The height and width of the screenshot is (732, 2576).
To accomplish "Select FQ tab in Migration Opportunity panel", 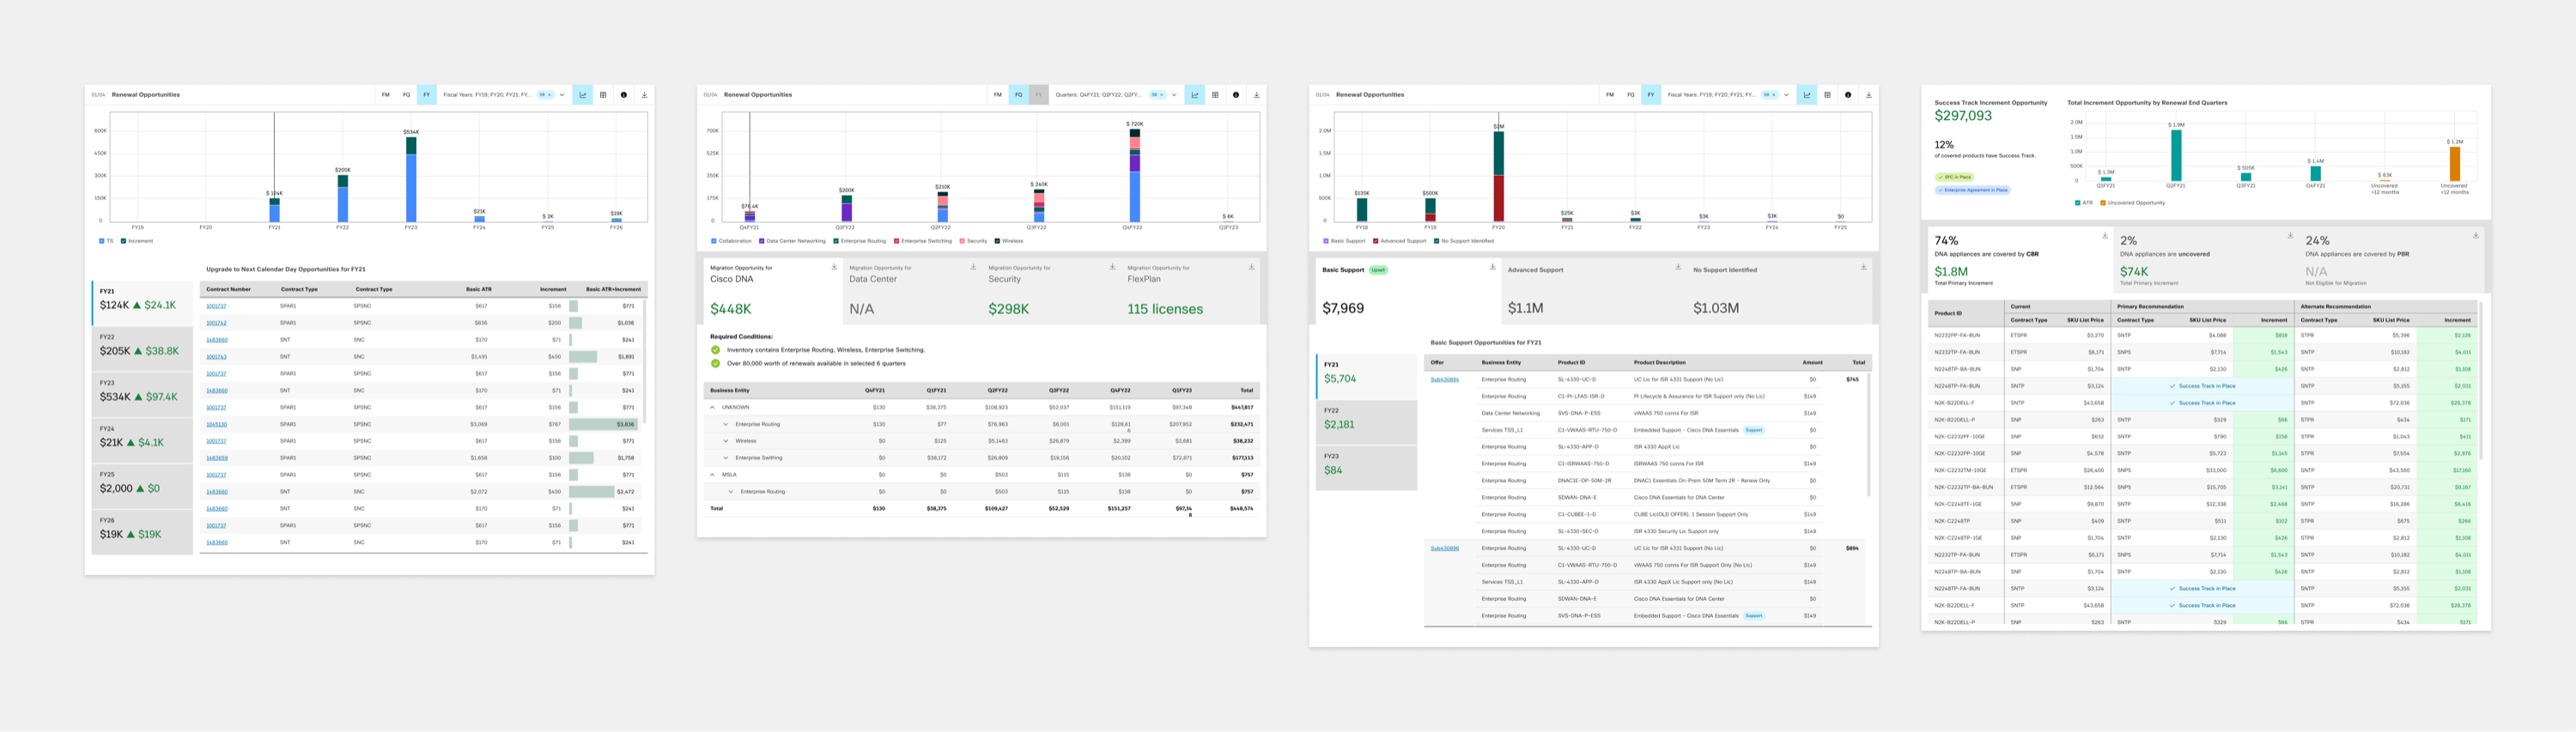I will point(1019,95).
